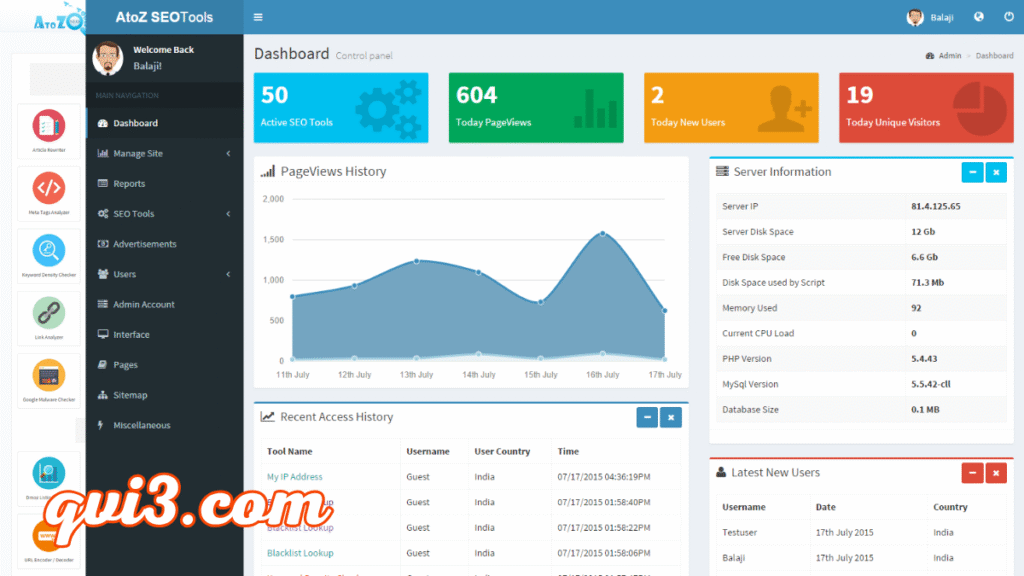1024x576 pixels.
Task: Click the Unique Visitors pie chart icon
Action: point(980,108)
